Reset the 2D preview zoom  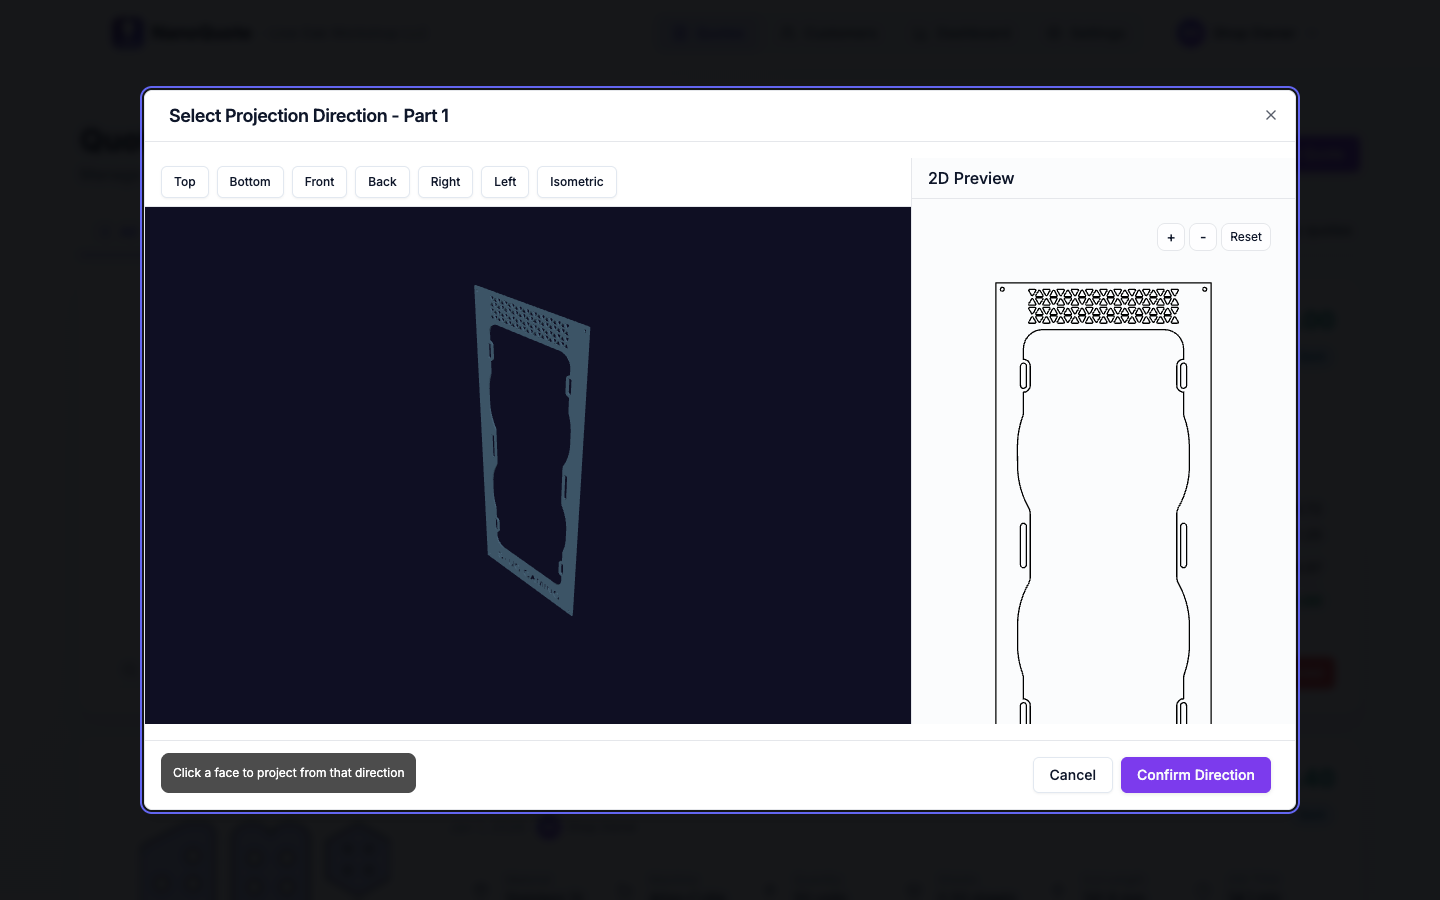(x=1245, y=237)
